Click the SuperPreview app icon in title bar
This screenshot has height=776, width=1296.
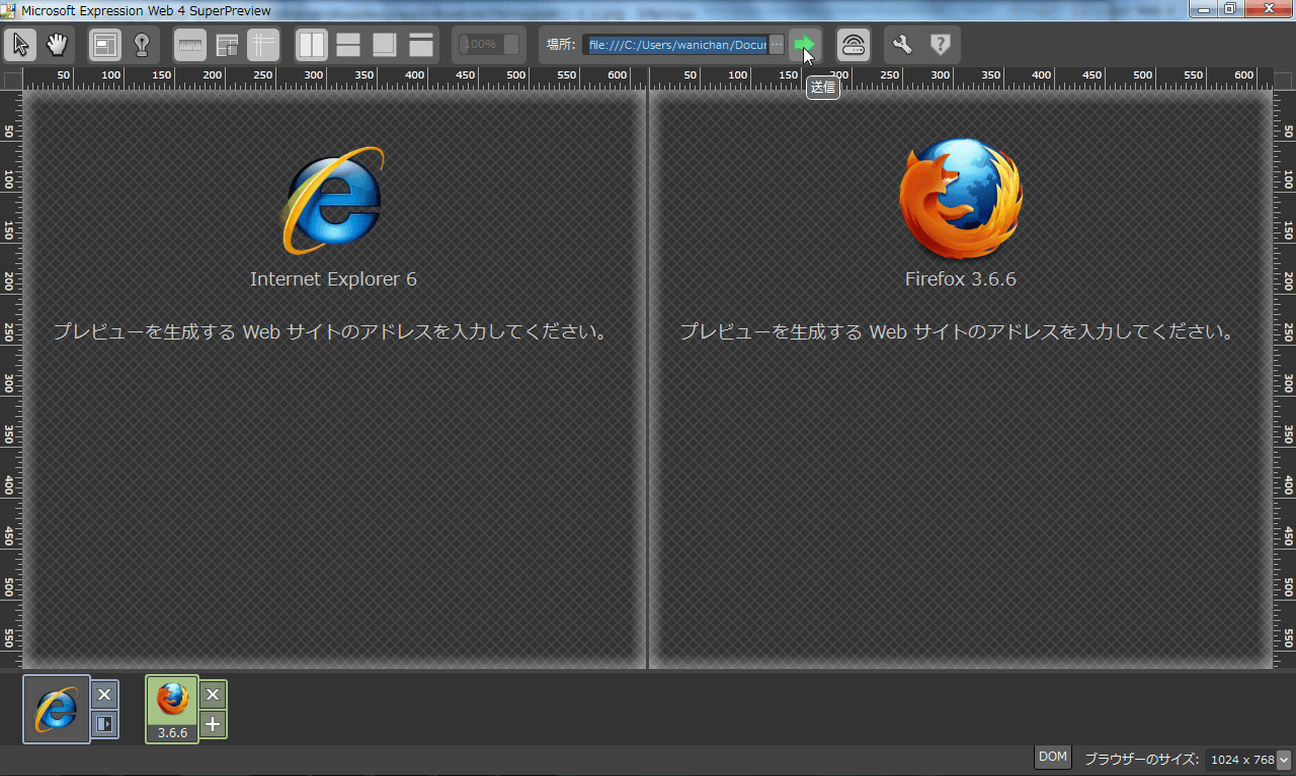(9, 10)
